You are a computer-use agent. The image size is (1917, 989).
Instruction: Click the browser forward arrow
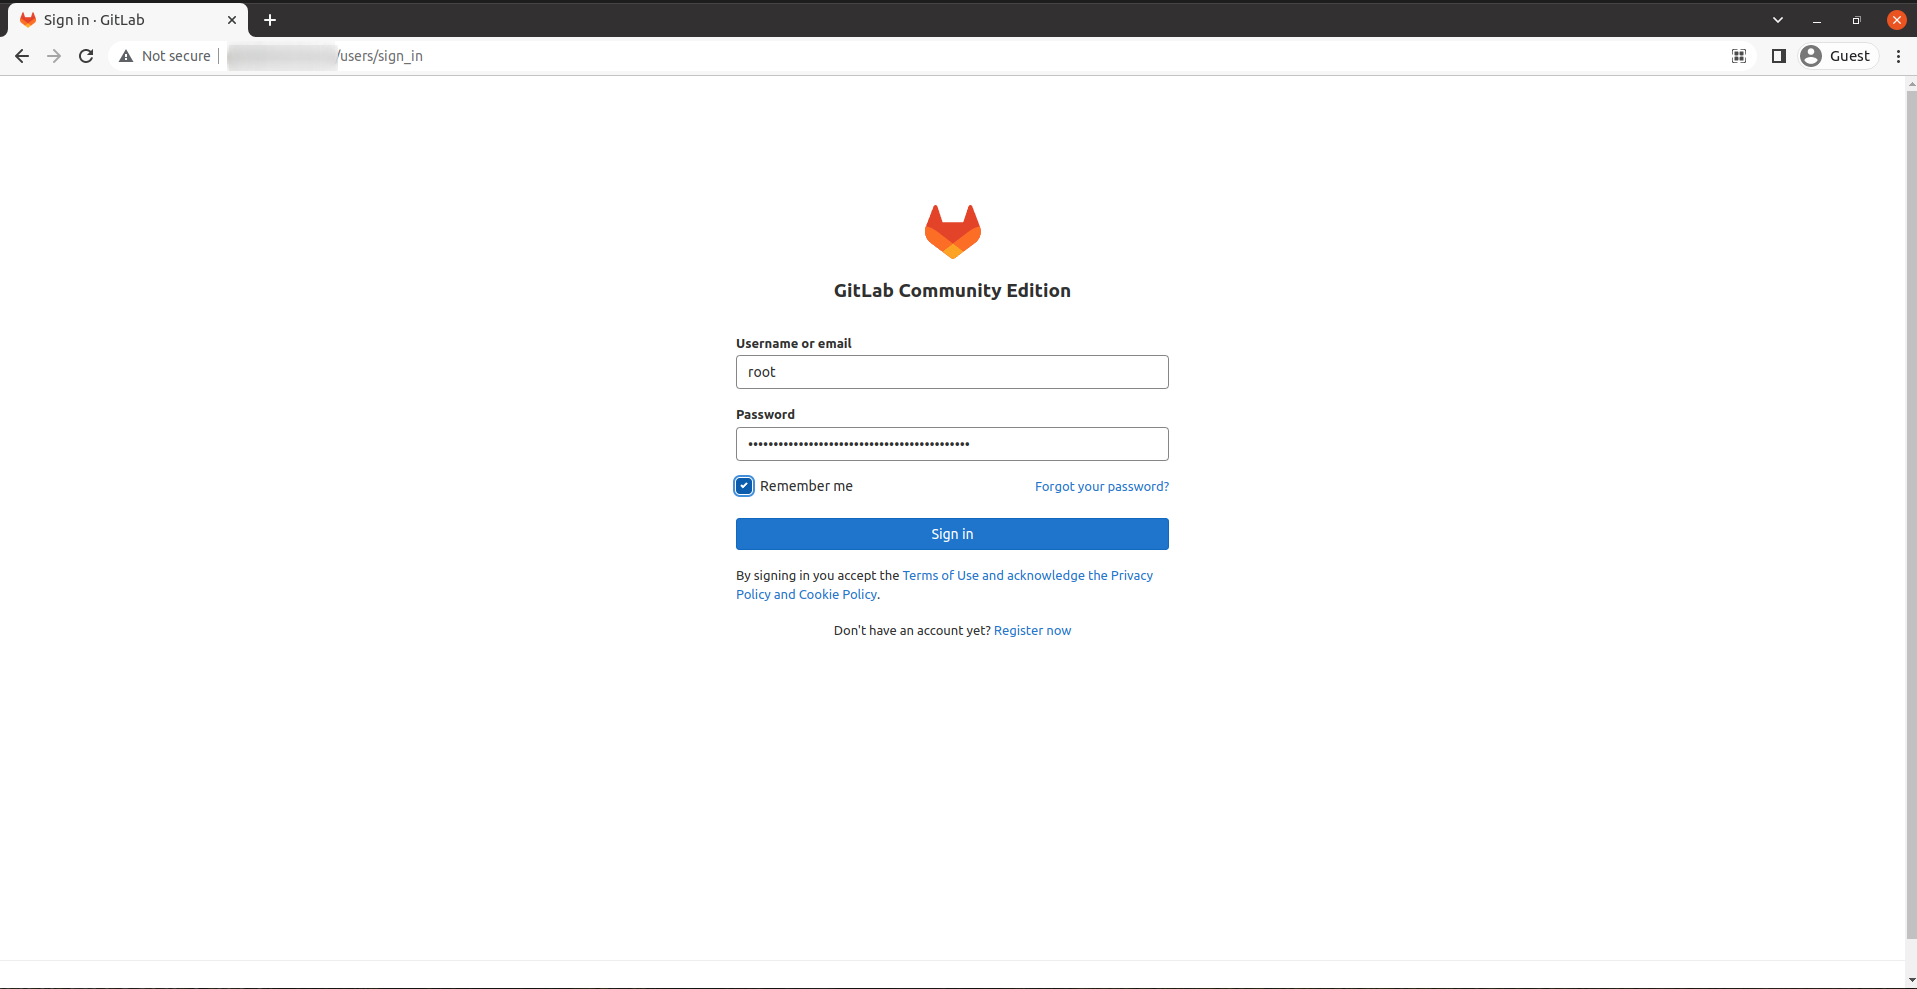tap(54, 56)
